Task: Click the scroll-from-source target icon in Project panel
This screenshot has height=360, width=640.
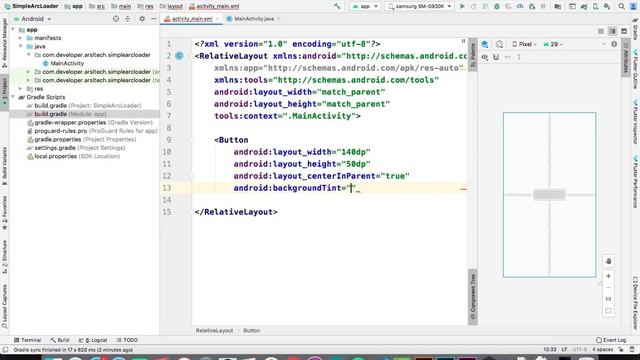Action: coord(116,19)
